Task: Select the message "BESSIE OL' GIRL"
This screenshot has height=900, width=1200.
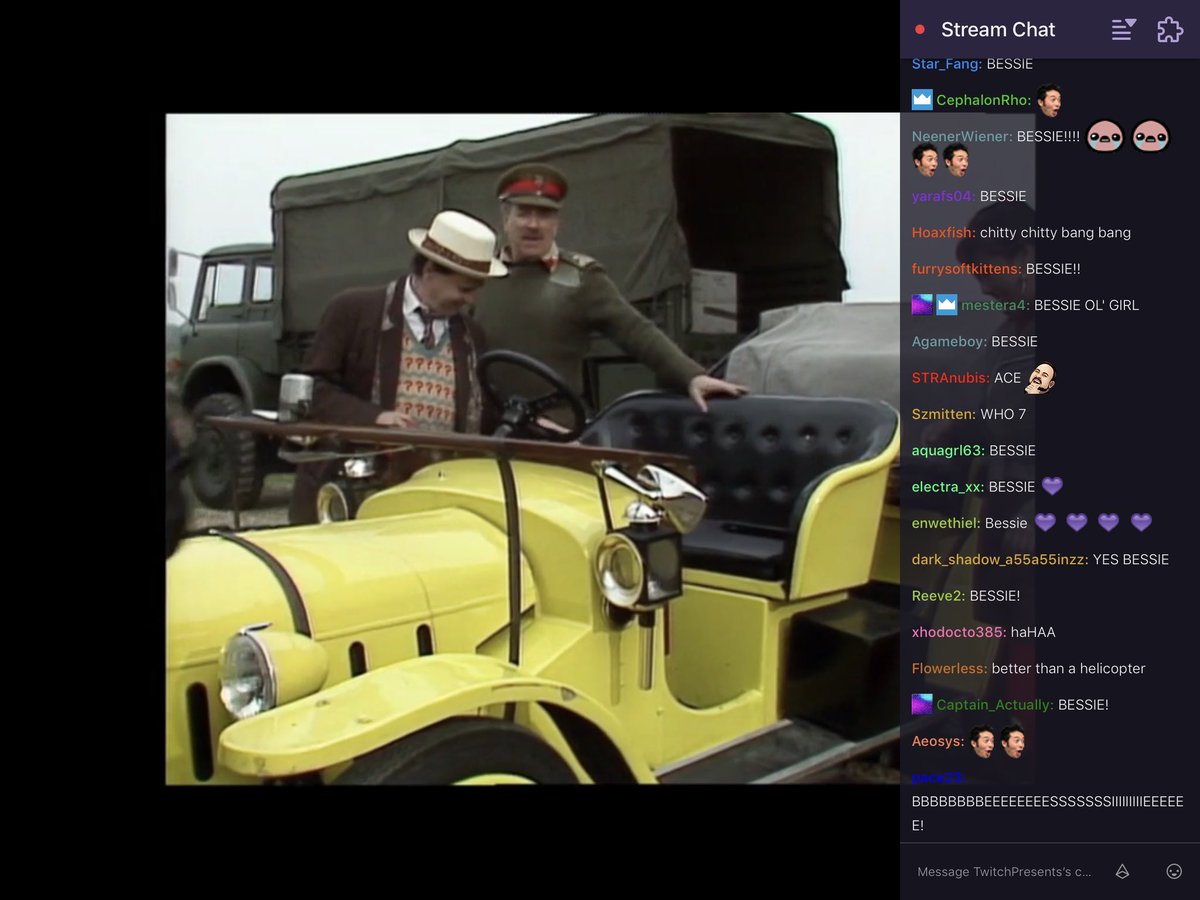Action: (x=1086, y=305)
